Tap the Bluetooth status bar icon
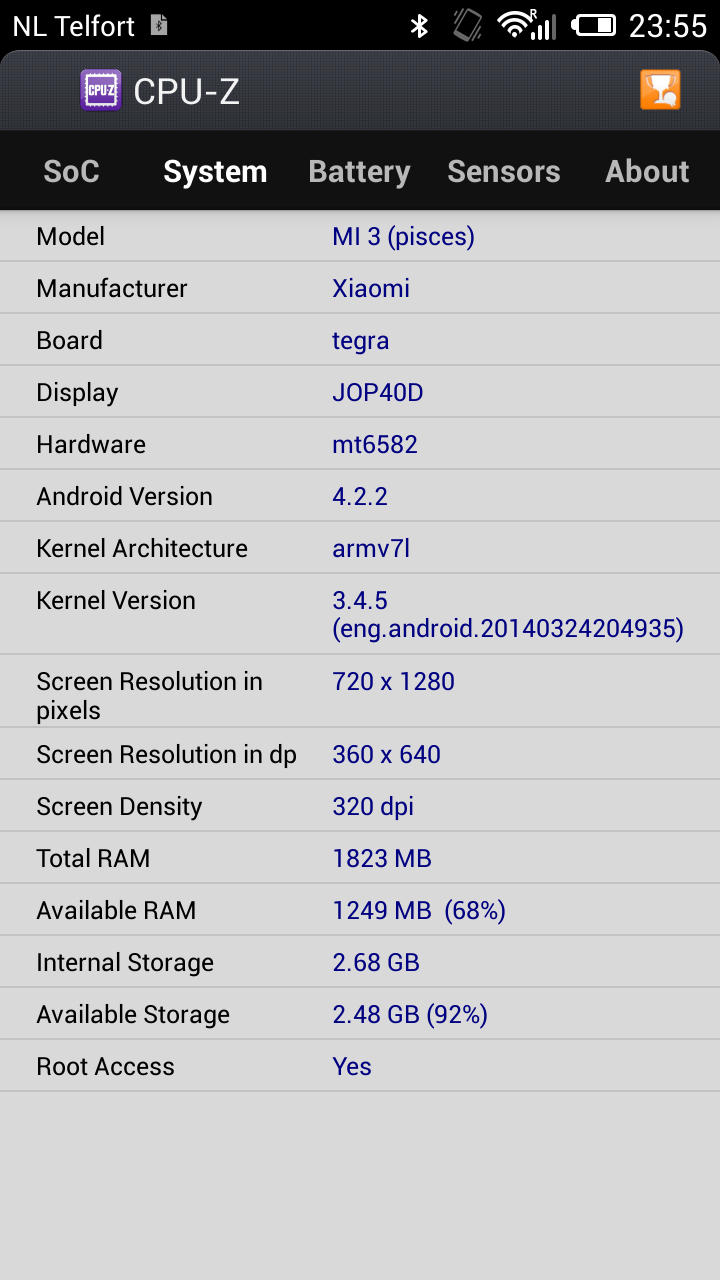Image resolution: width=720 pixels, height=1280 pixels. click(x=420, y=25)
